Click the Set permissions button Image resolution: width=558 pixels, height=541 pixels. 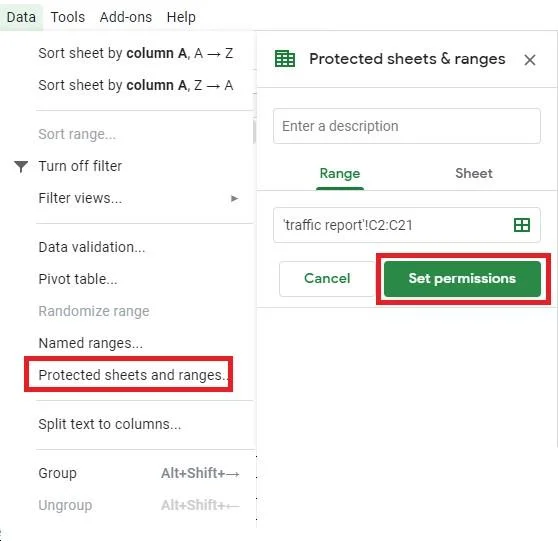click(x=462, y=279)
